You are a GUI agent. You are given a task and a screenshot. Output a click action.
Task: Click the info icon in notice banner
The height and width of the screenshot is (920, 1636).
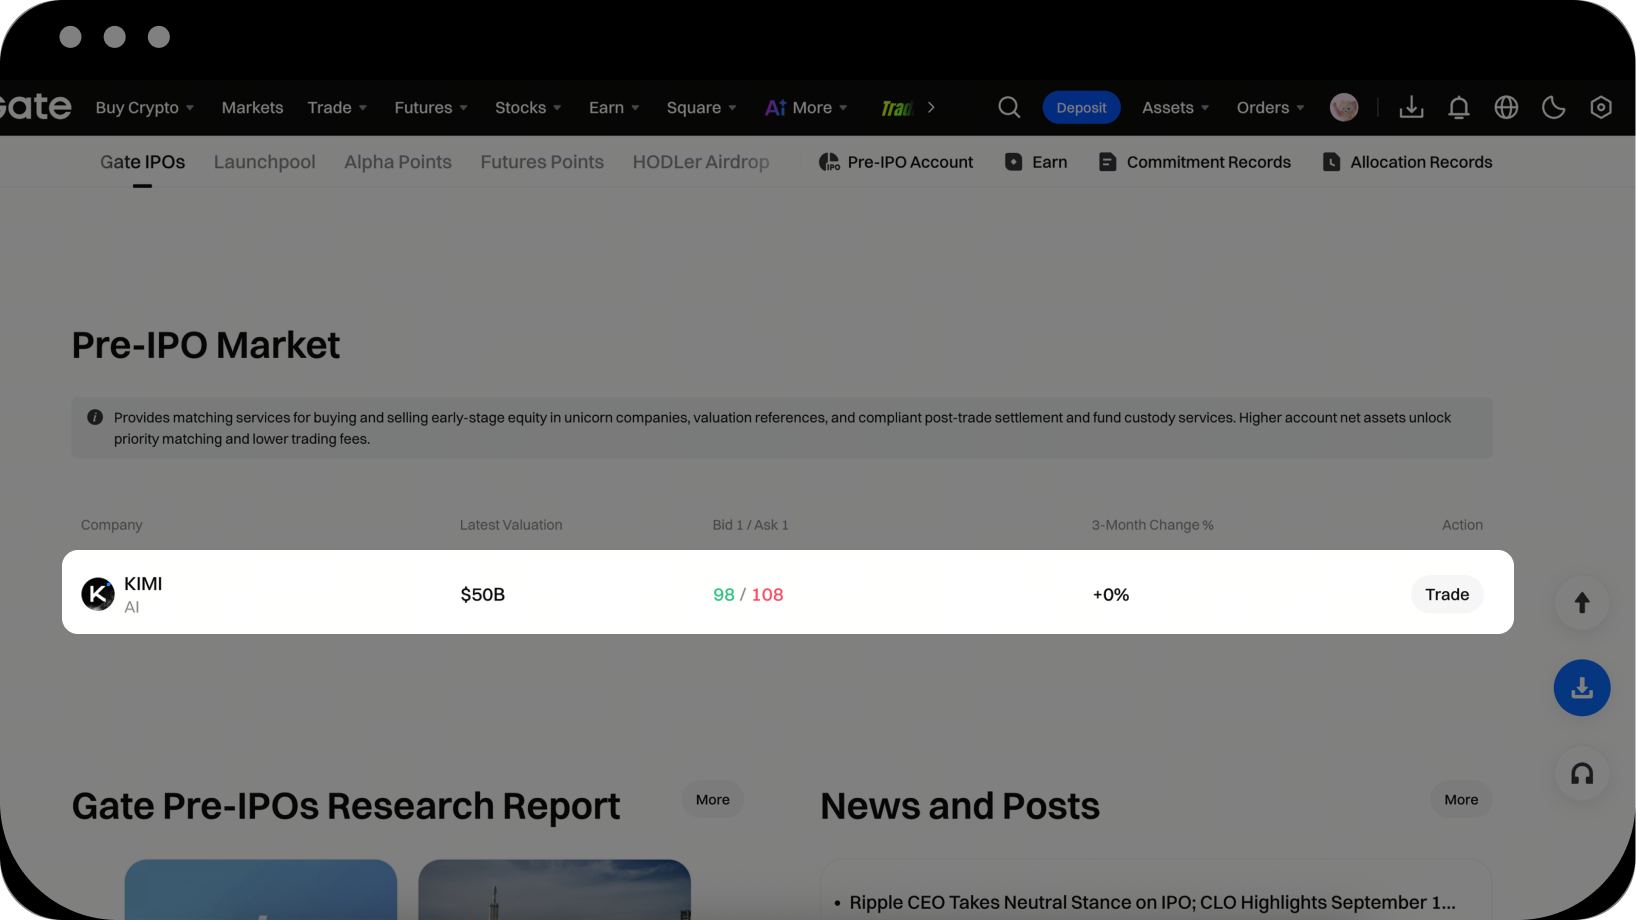click(x=95, y=417)
